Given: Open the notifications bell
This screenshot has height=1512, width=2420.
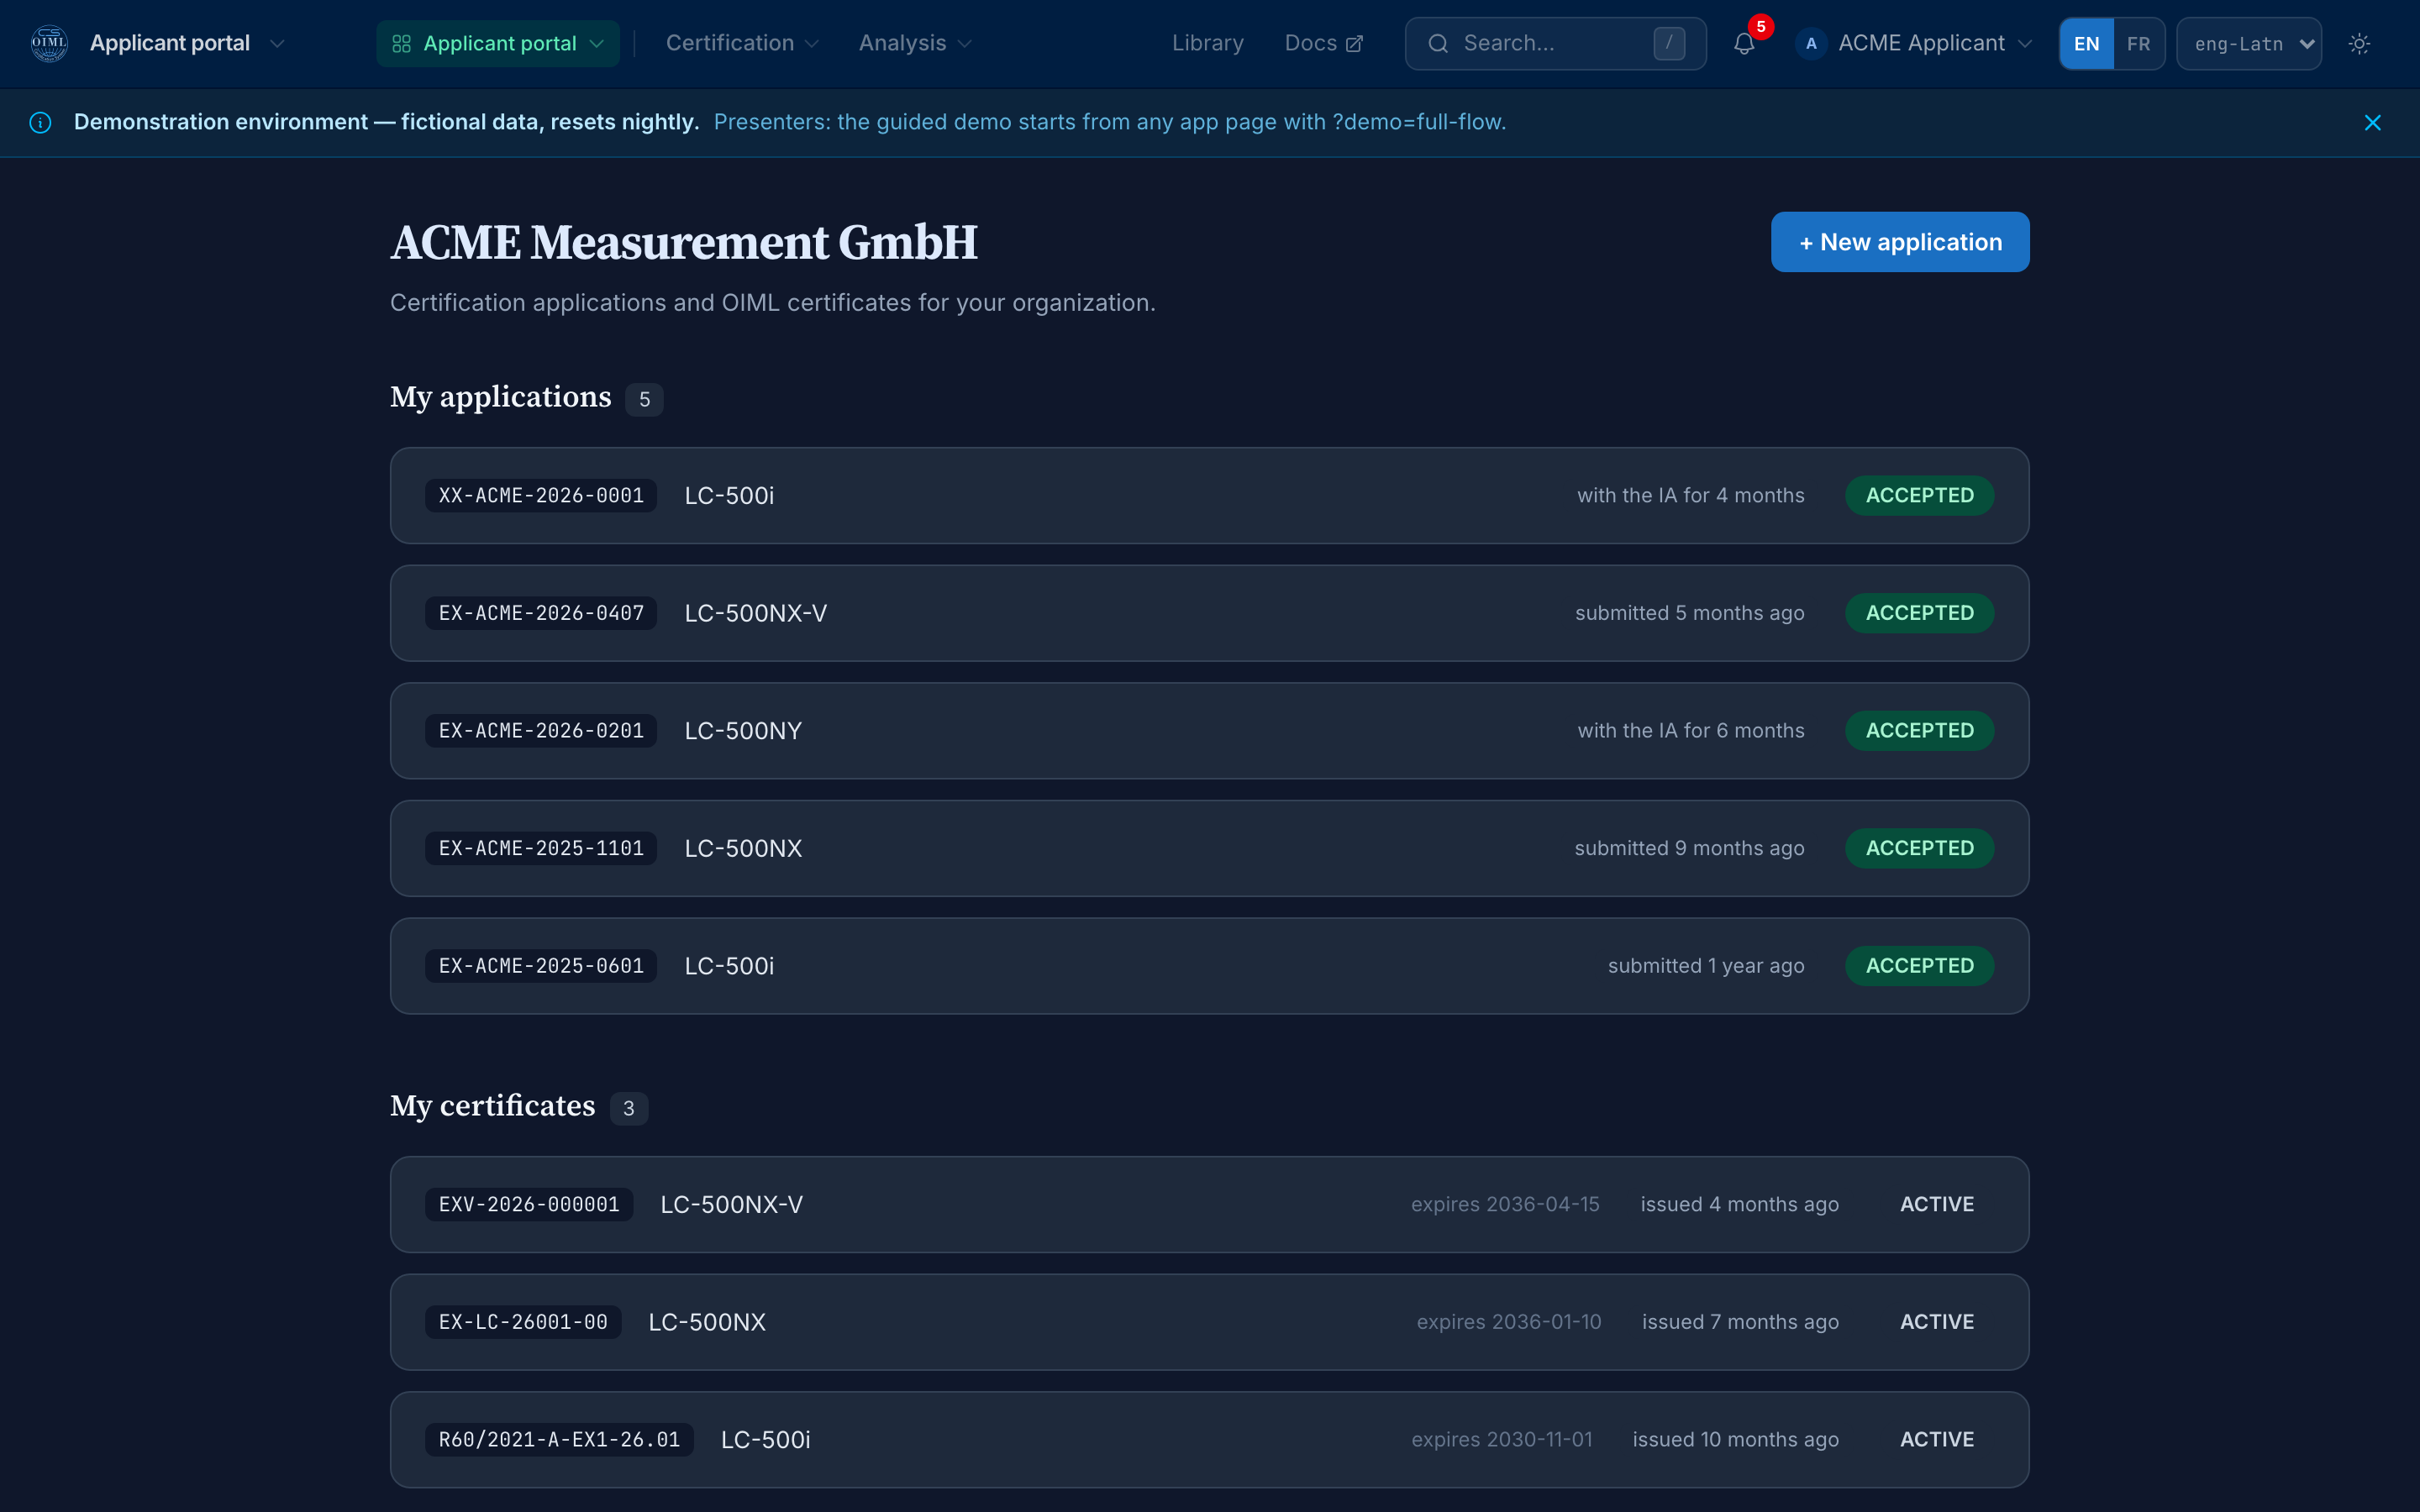Looking at the screenshot, I should pos(1744,44).
